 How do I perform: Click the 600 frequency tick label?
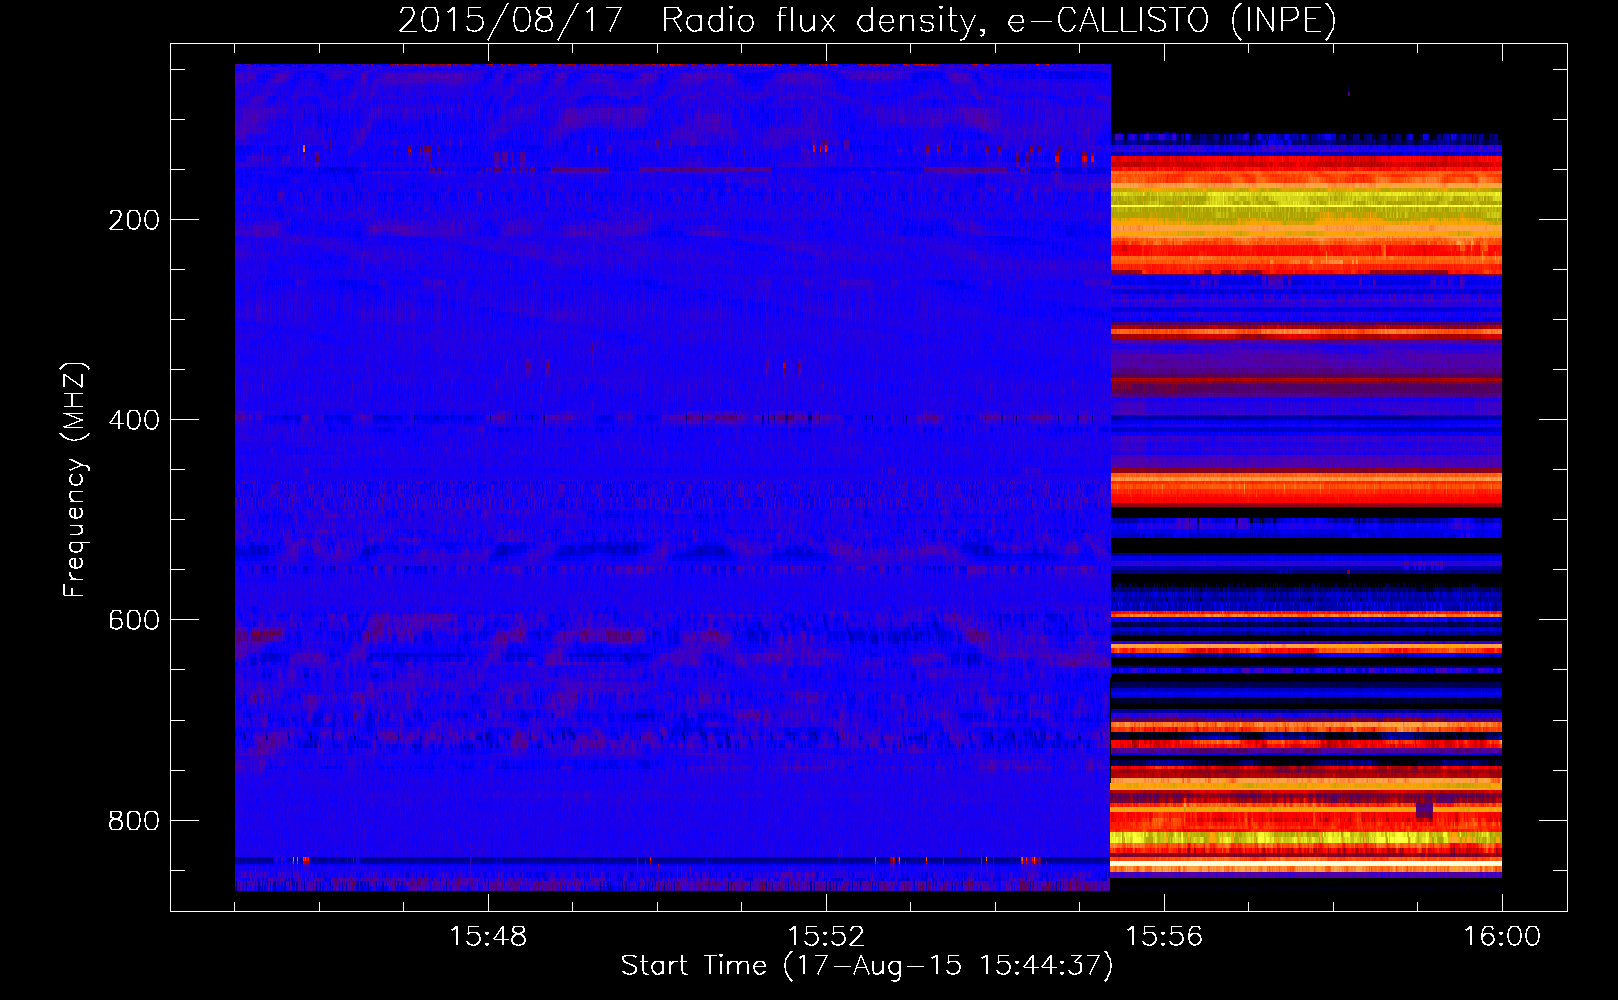tap(134, 620)
